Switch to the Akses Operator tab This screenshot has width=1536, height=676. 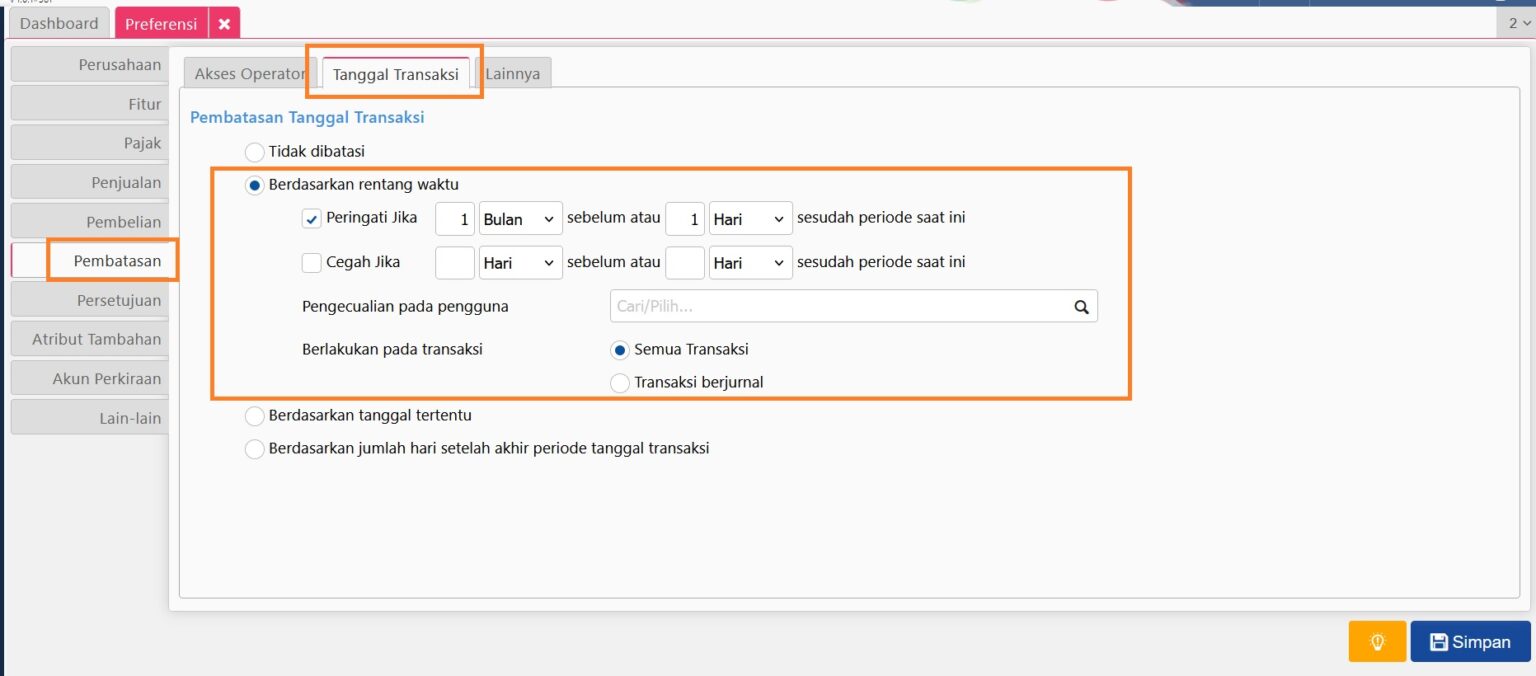tap(249, 73)
